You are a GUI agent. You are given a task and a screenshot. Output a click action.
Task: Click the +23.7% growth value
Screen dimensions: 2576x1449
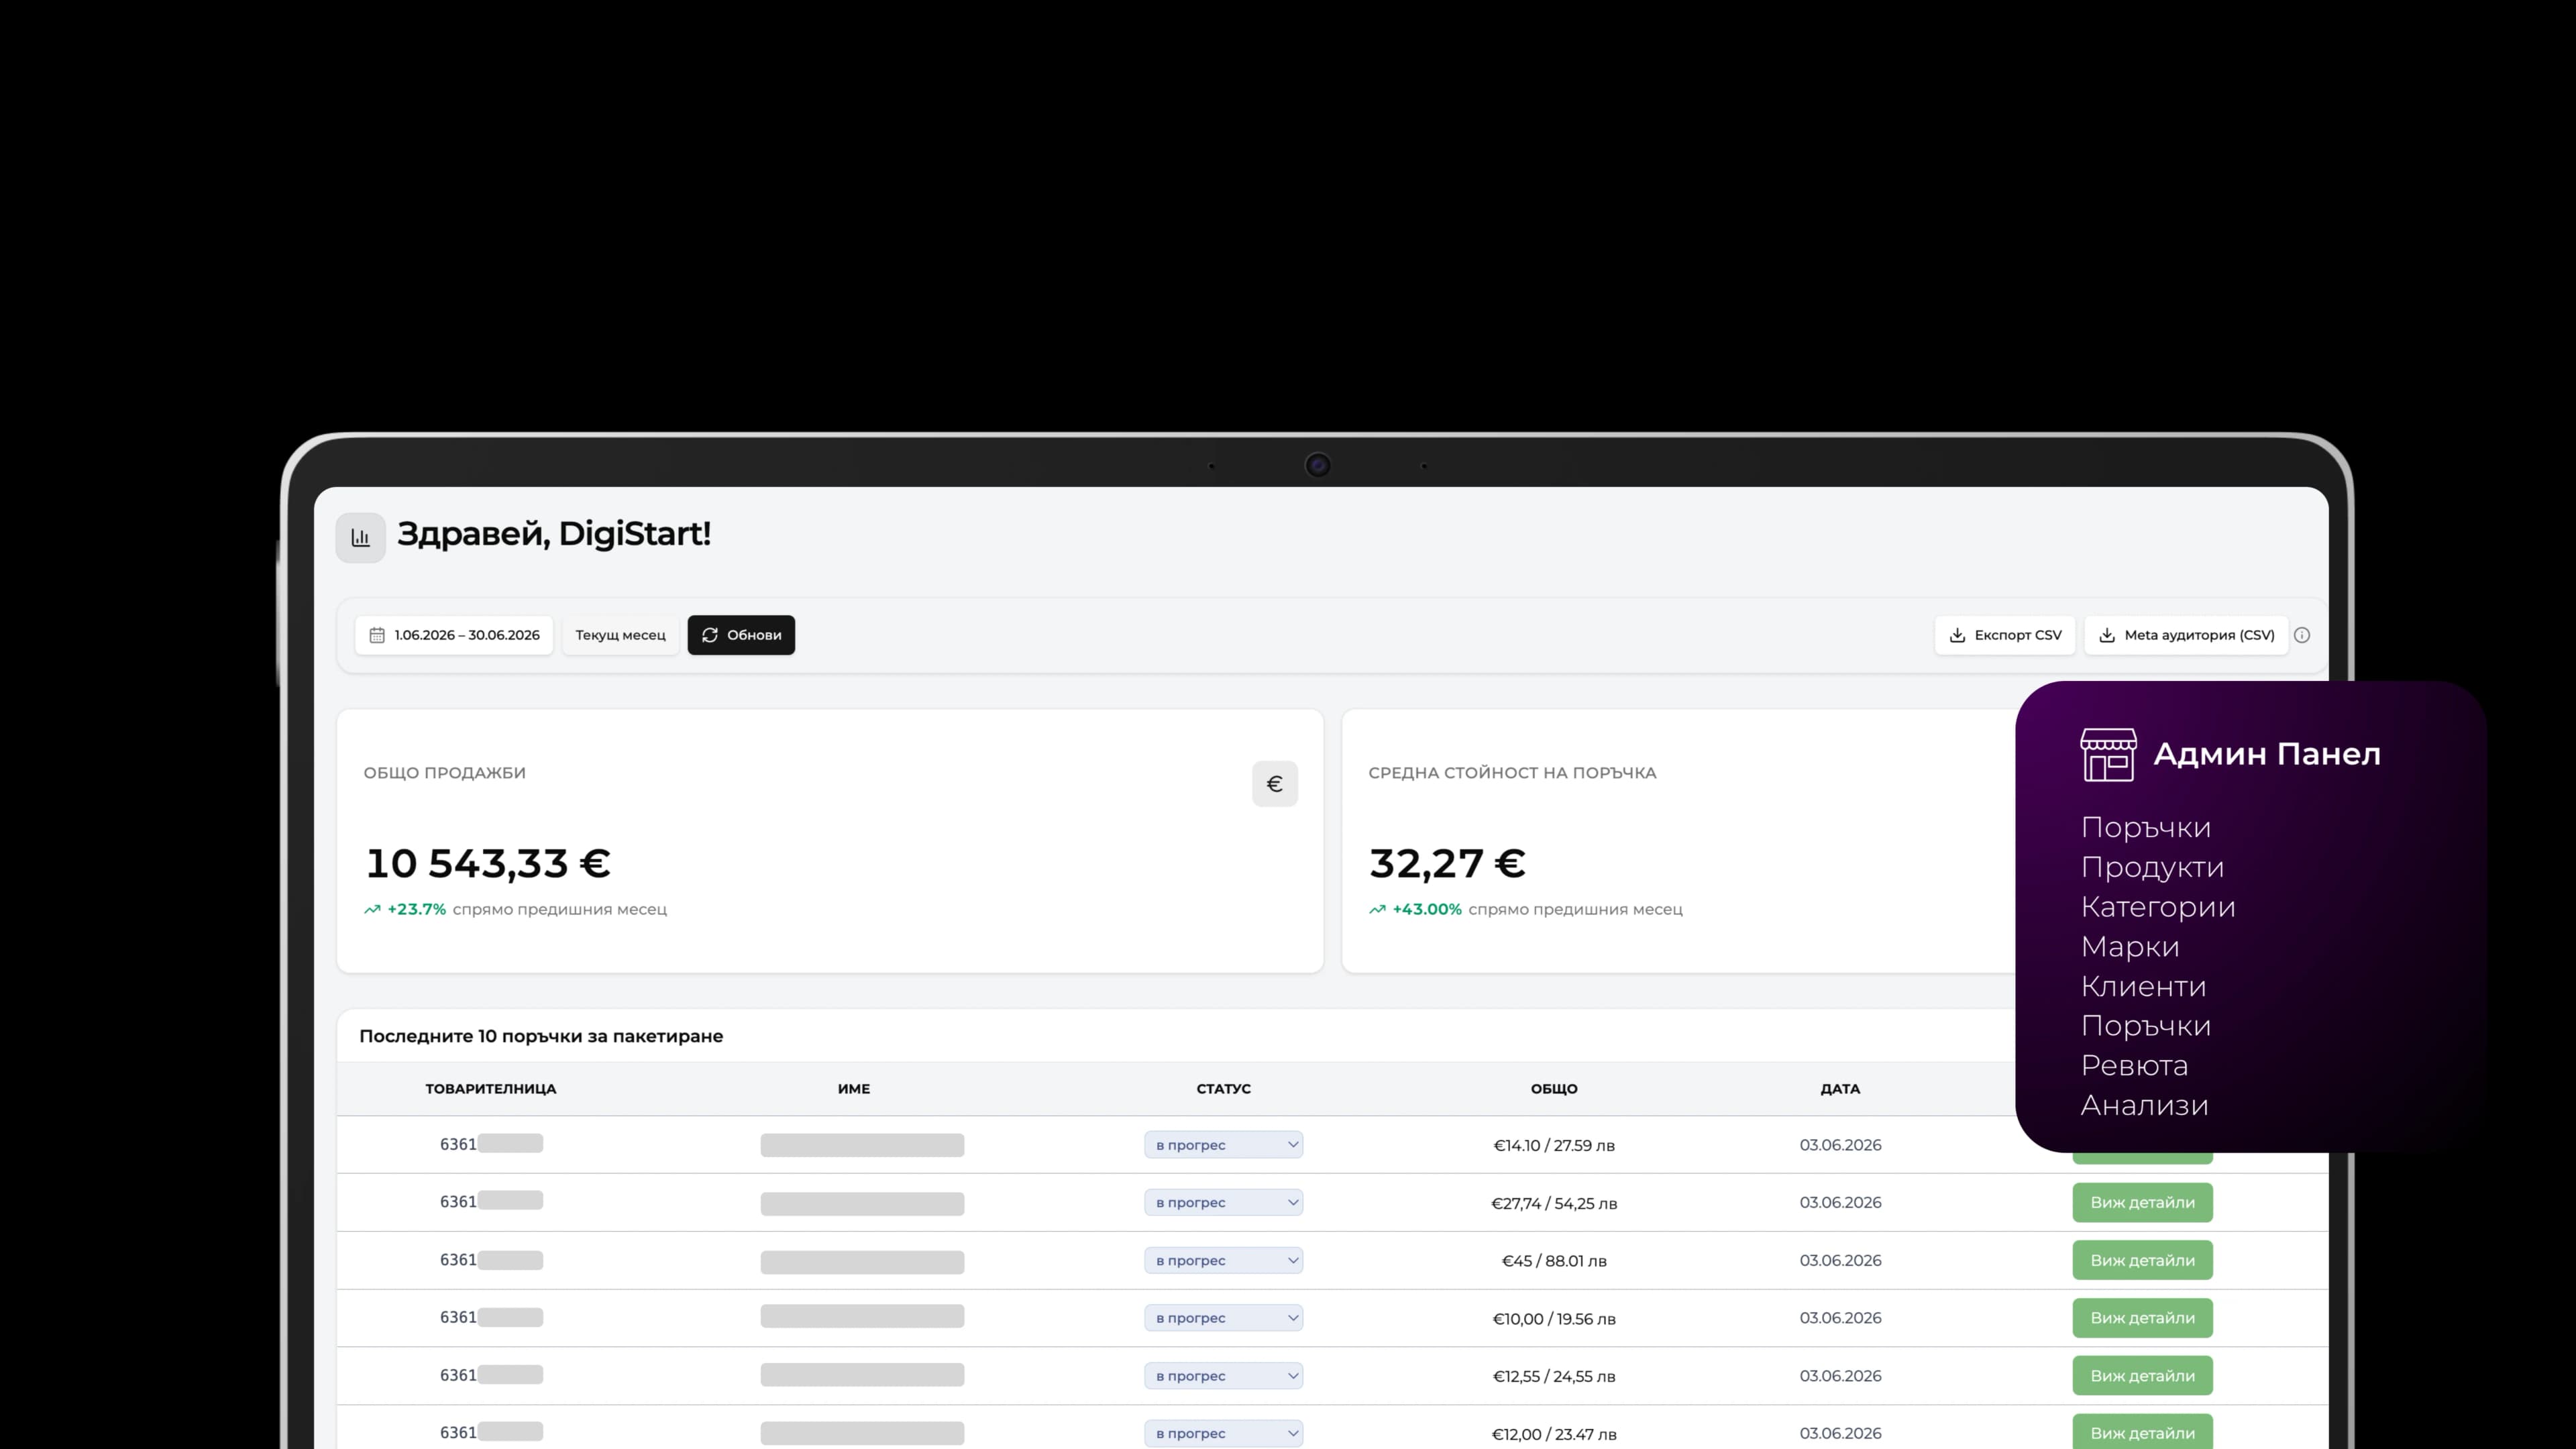pyautogui.click(x=416, y=909)
